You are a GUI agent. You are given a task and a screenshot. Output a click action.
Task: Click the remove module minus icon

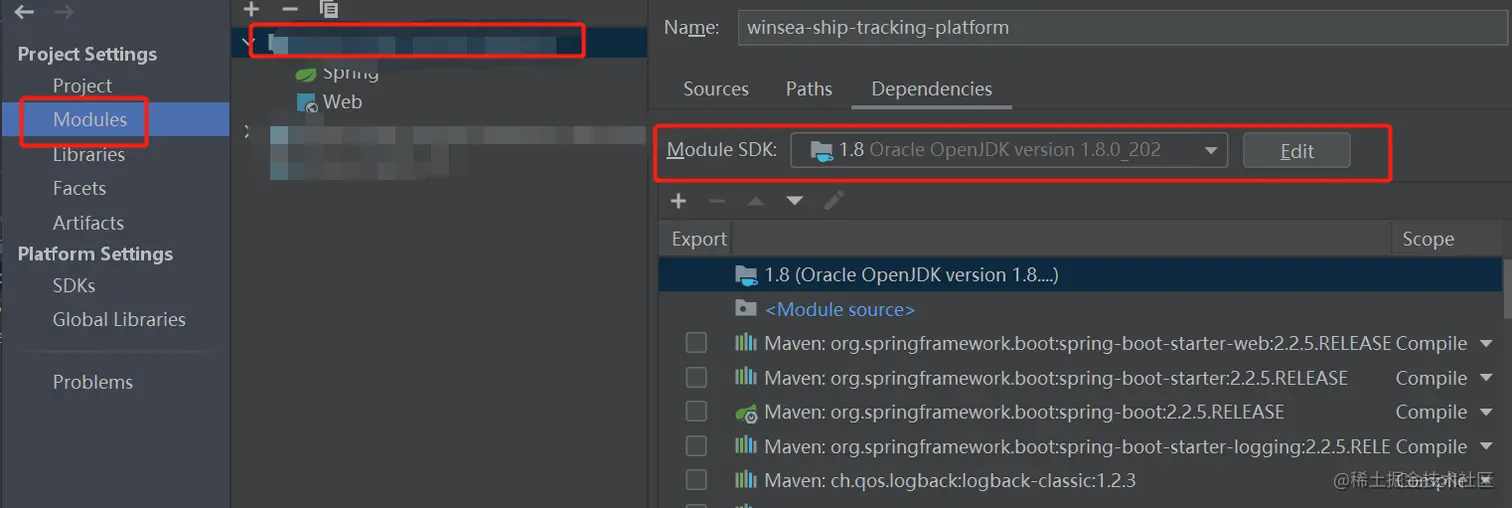[290, 9]
